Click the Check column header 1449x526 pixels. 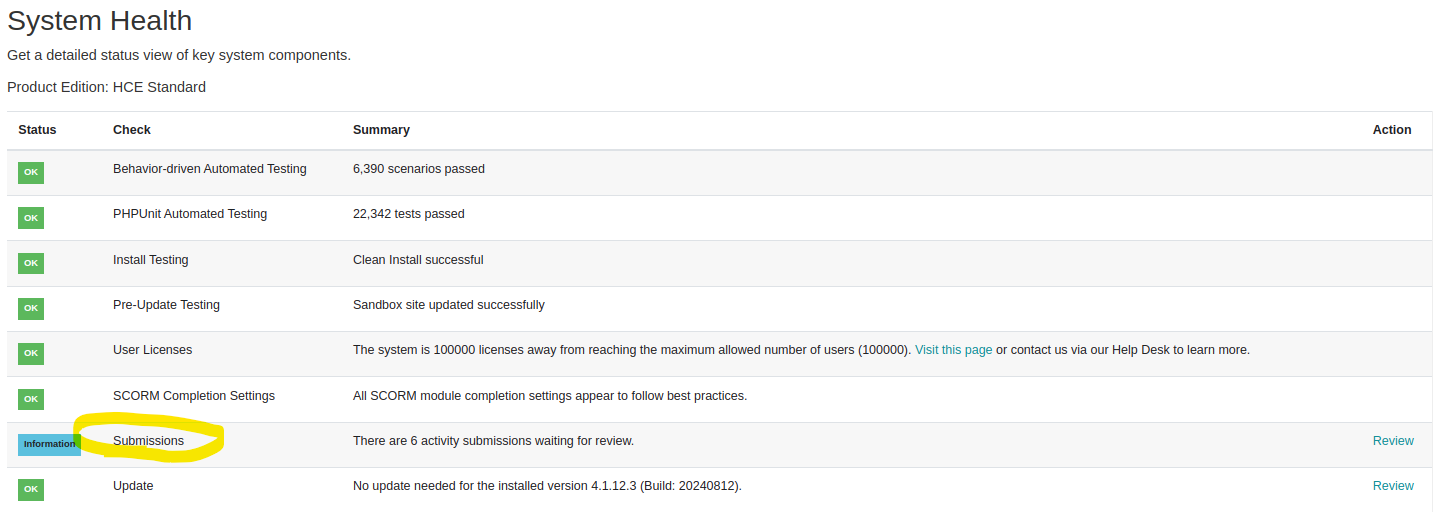(x=132, y=130)
